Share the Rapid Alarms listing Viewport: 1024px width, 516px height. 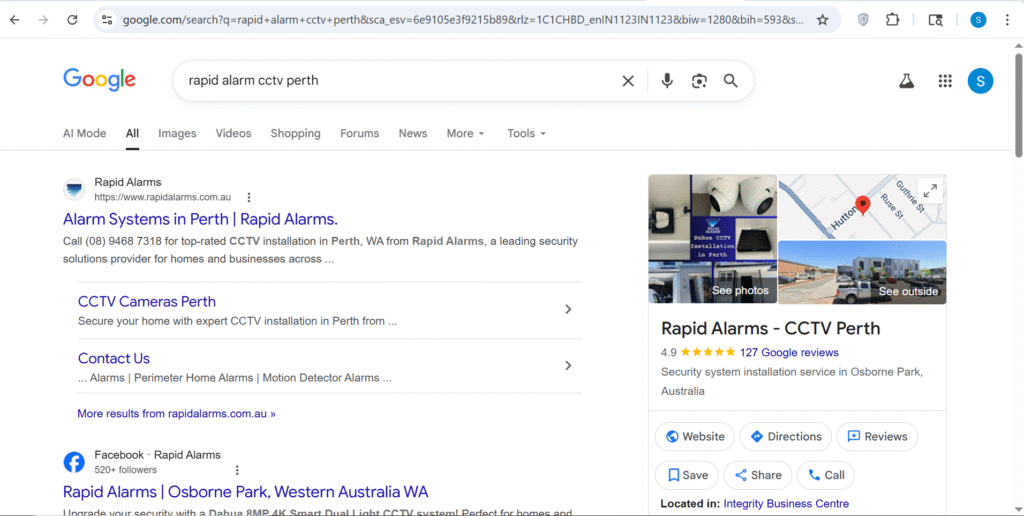758,475
